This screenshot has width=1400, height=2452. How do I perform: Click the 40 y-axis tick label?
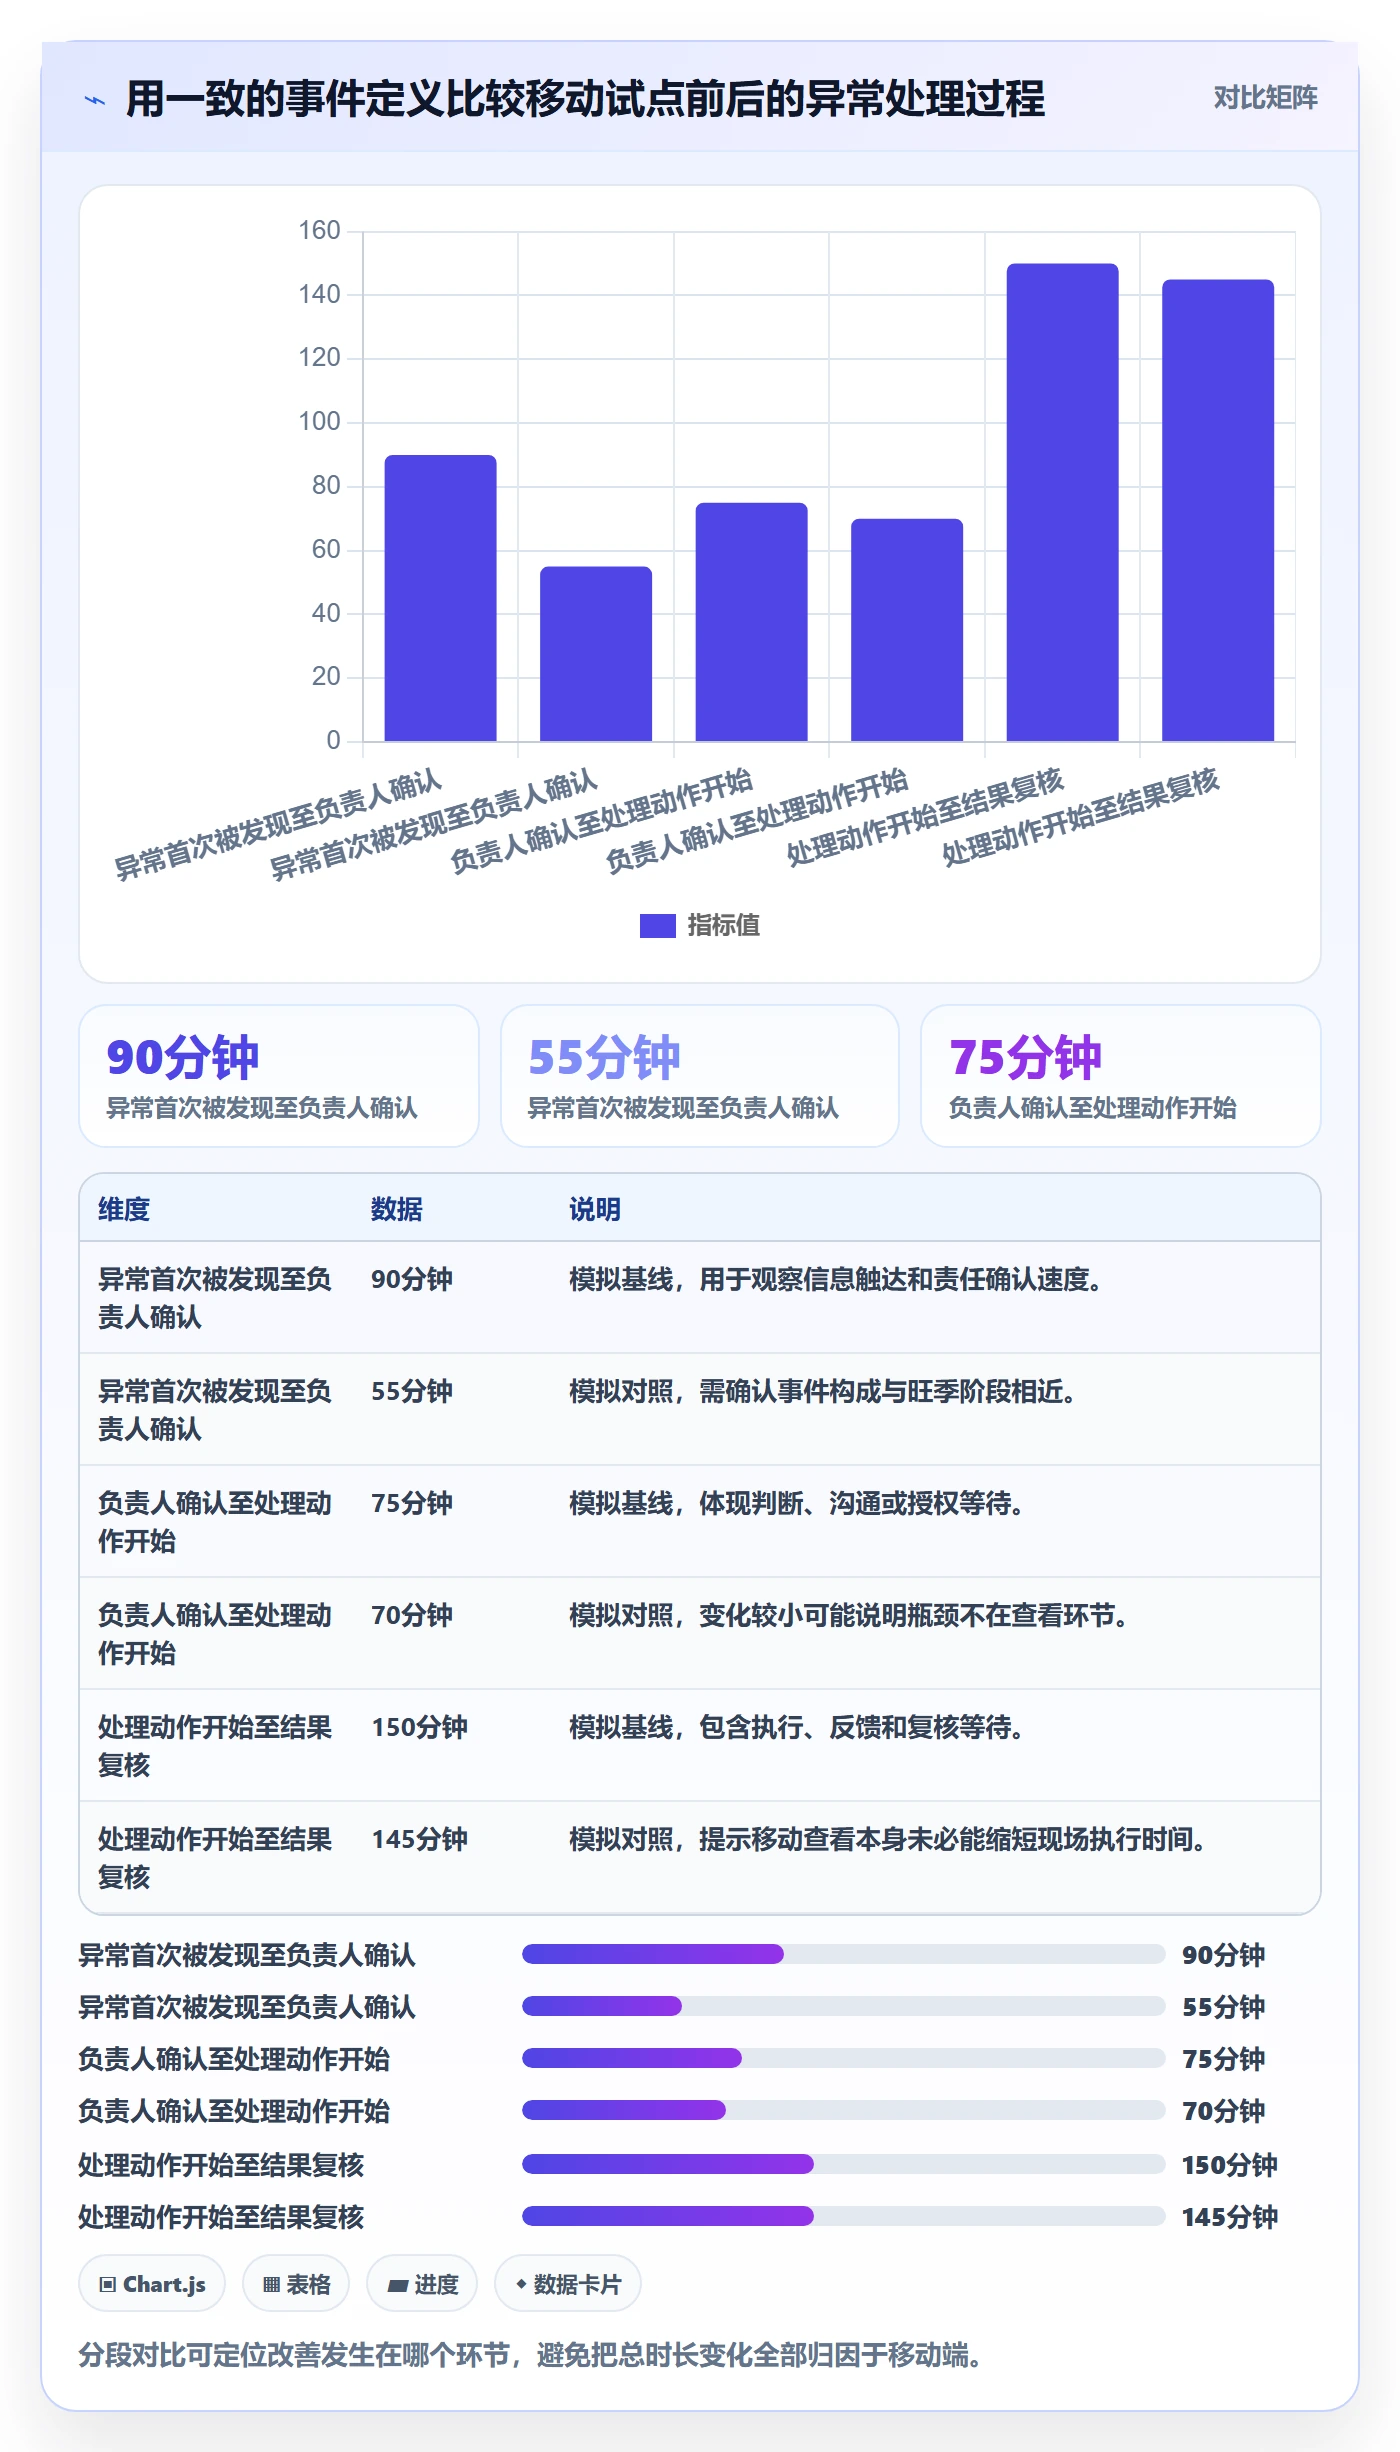click(326, 613)
